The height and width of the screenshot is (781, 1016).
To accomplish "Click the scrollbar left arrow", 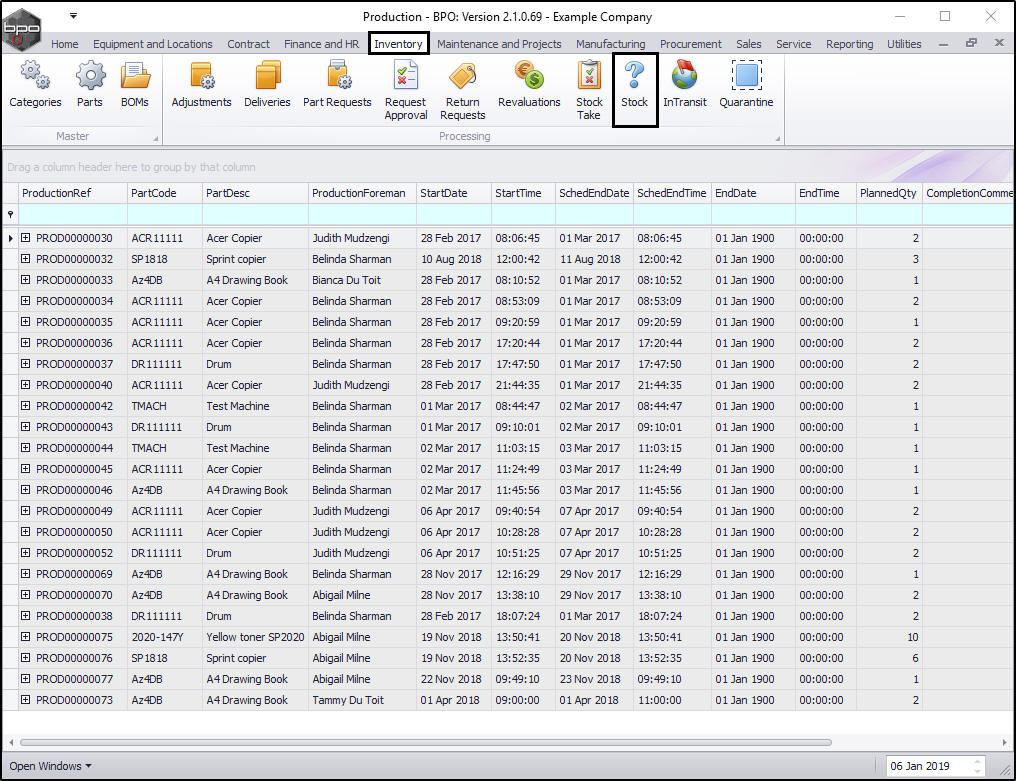I will click(x=11, y=743).
